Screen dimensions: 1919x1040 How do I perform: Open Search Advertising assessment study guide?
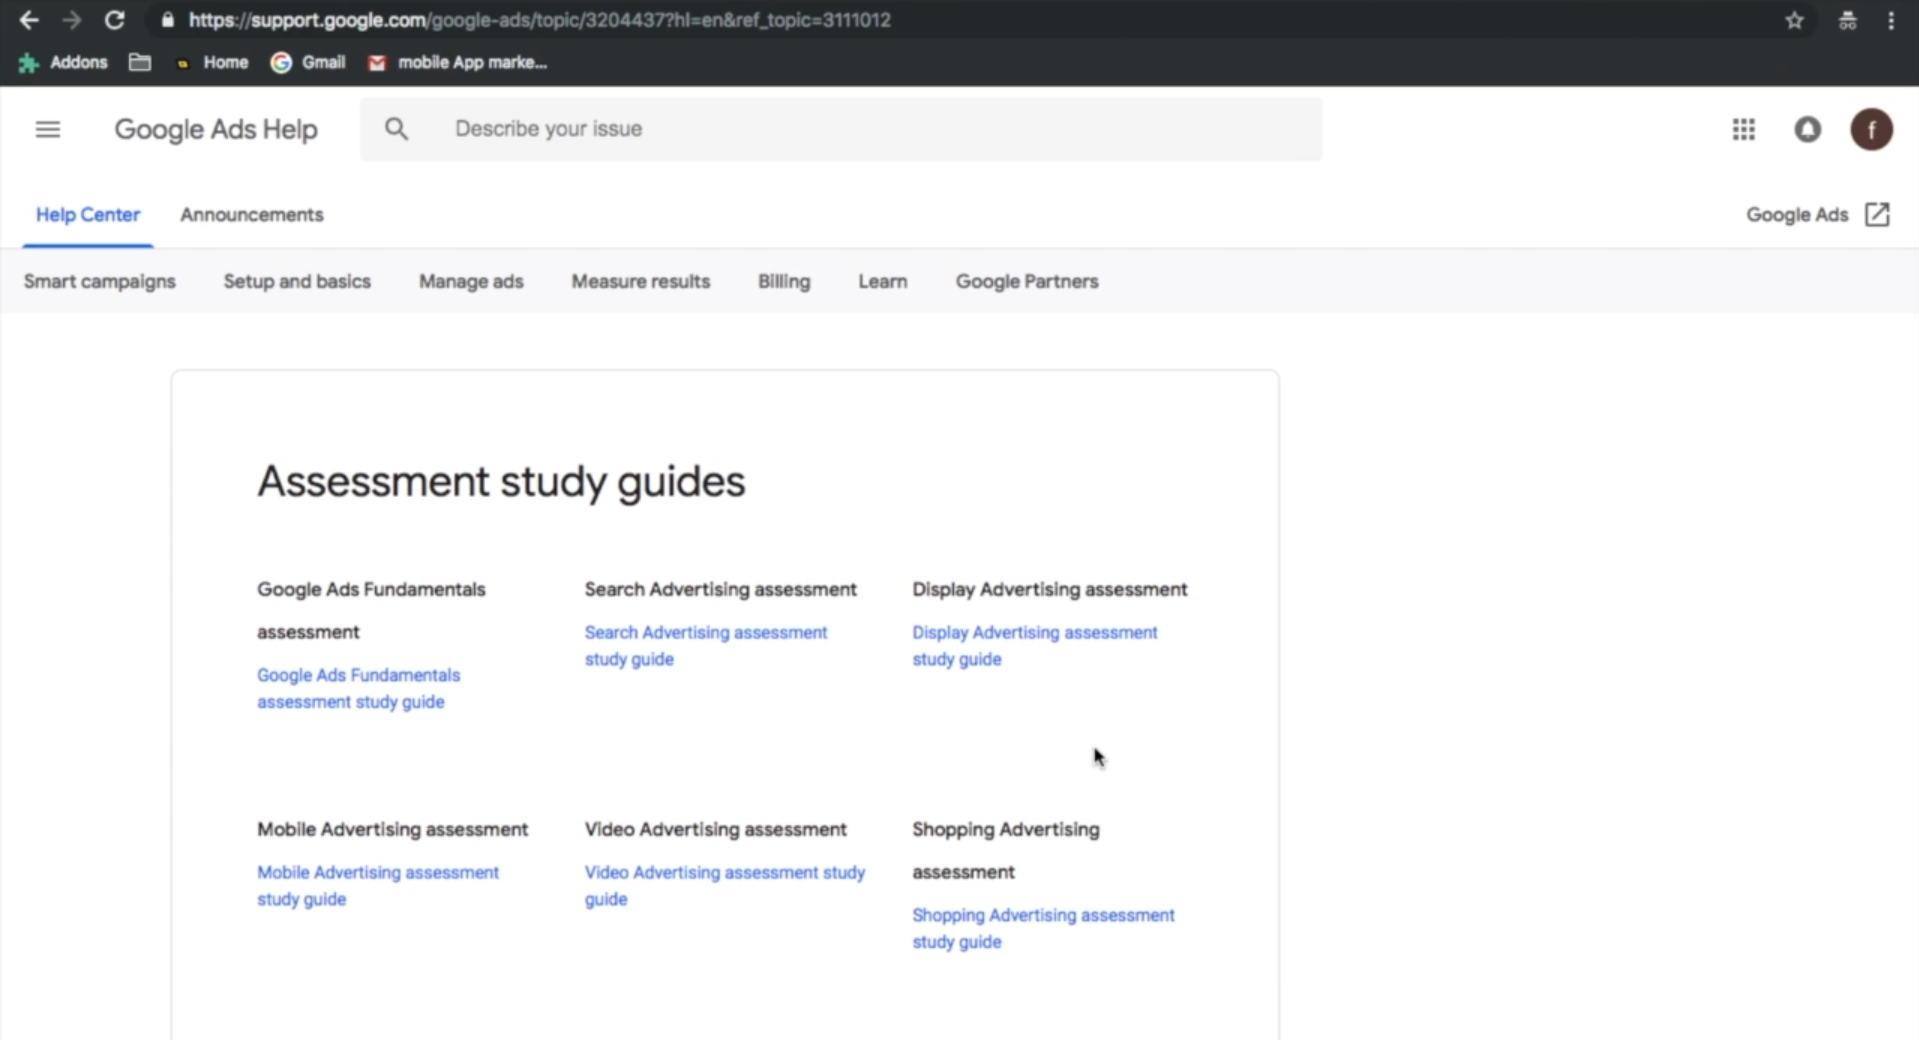[705, 645]
